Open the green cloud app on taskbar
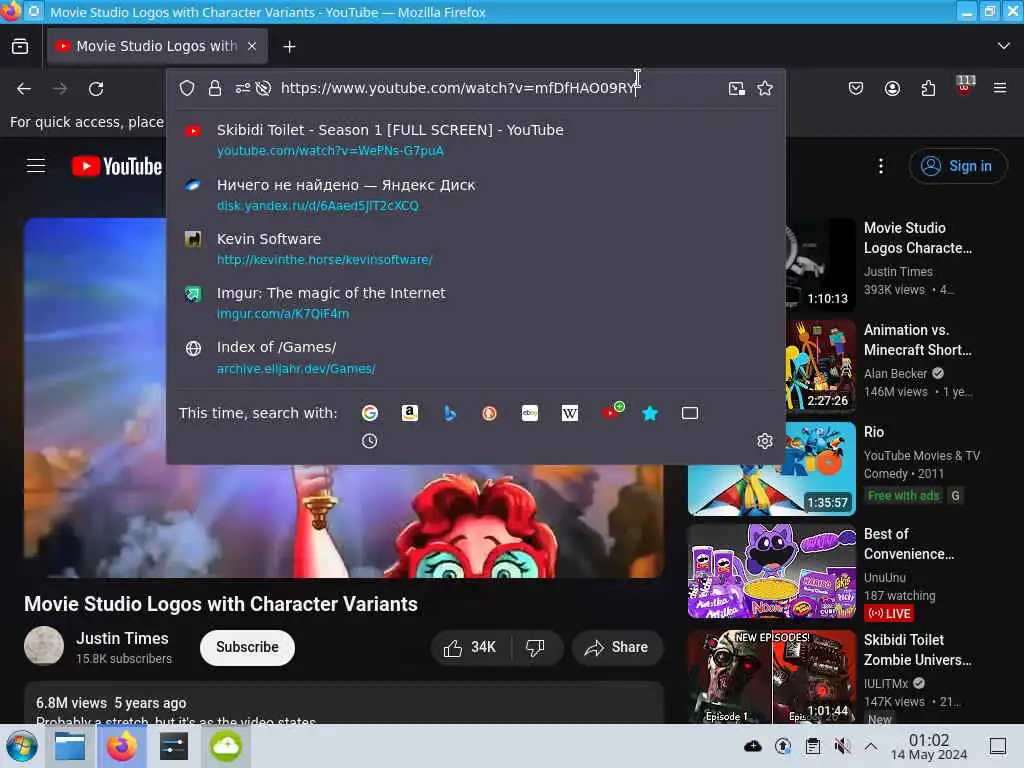The width and height of the screenshot is (1024, 768). click(225, 746)
